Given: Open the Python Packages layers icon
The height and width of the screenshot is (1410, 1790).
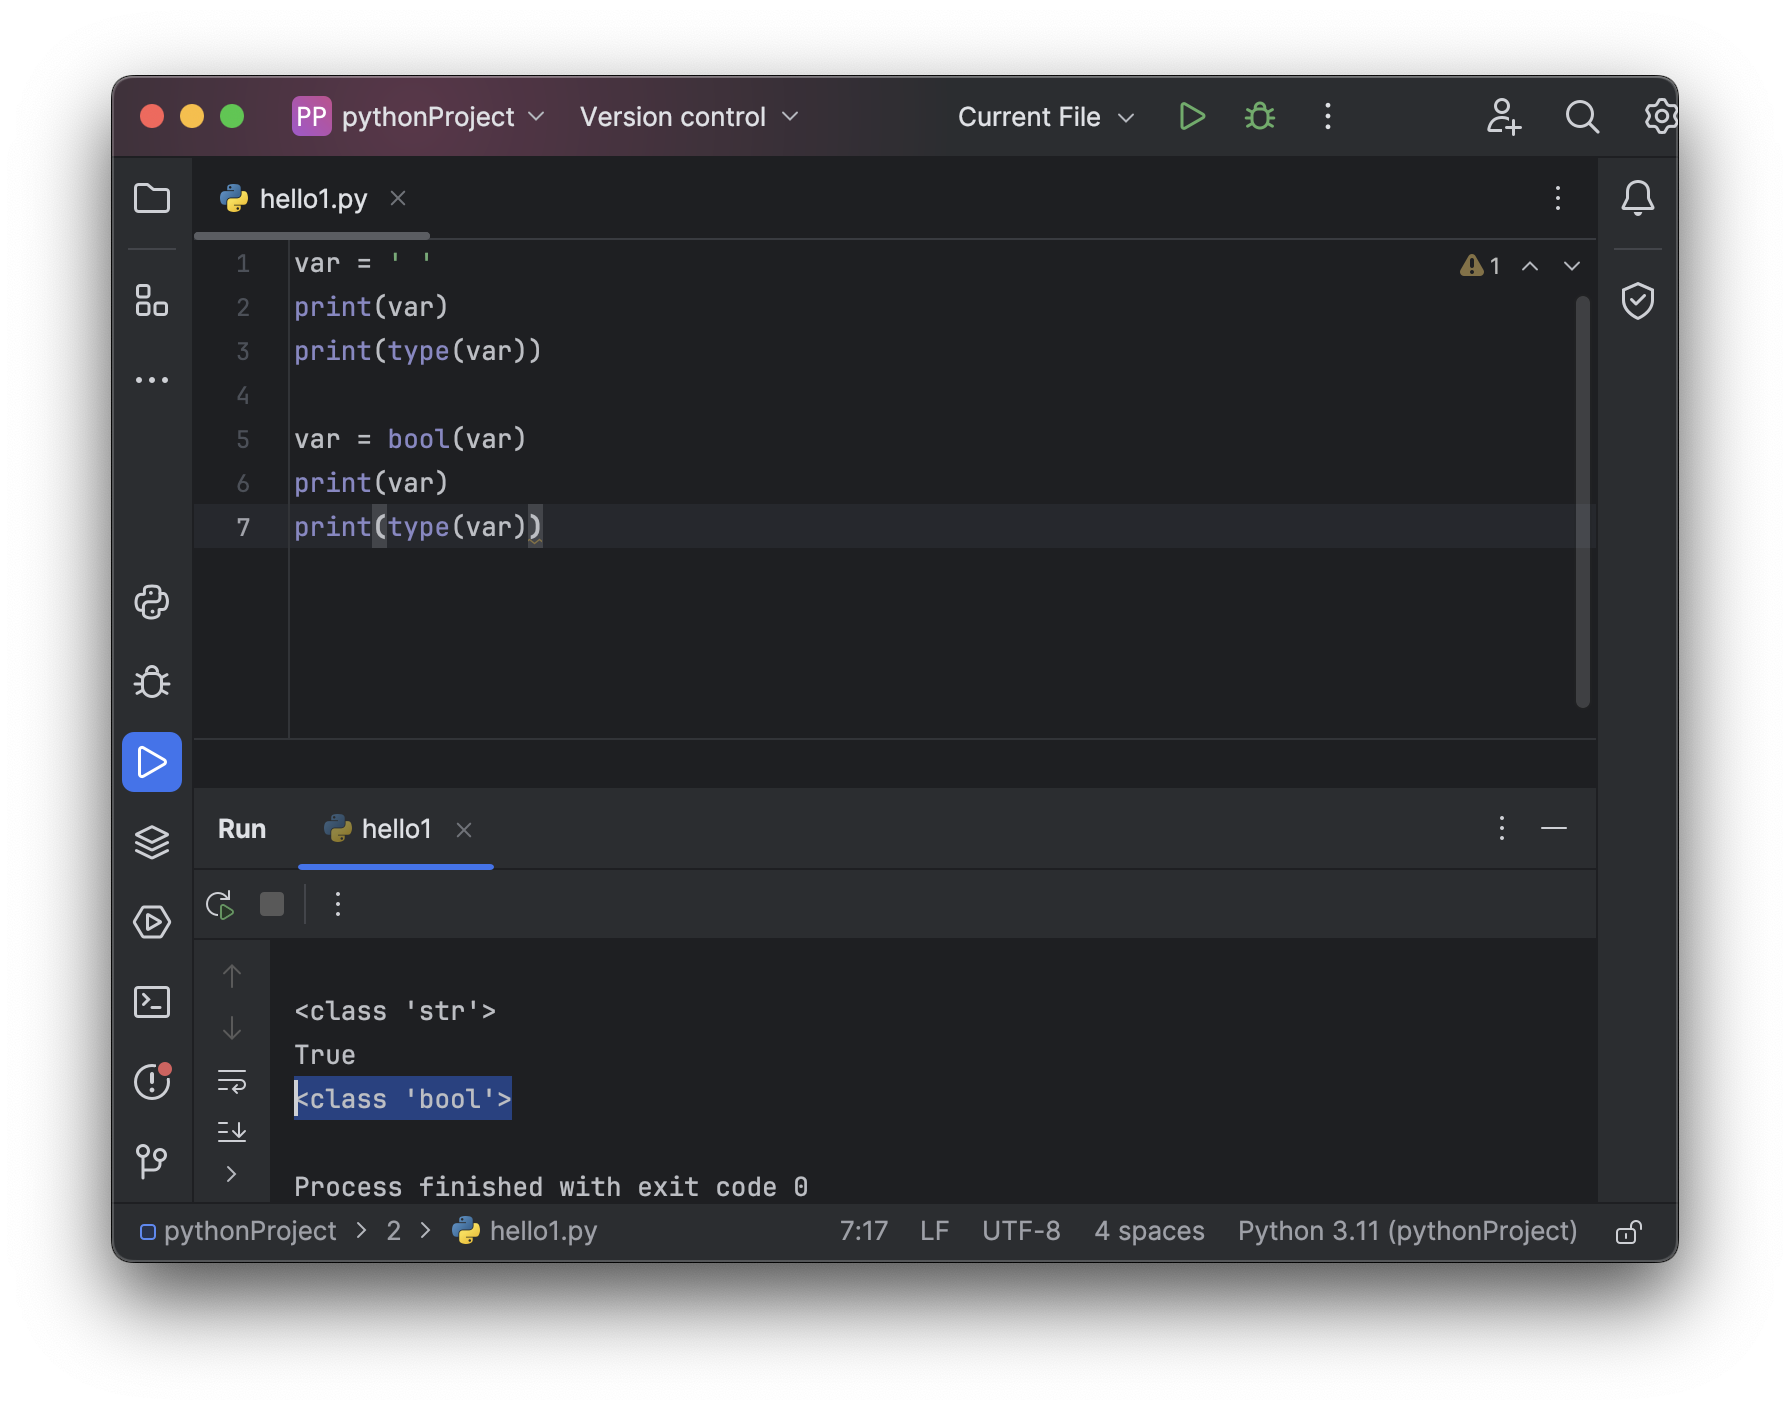Looking at the screenshot, I should (x=152, y=842).
